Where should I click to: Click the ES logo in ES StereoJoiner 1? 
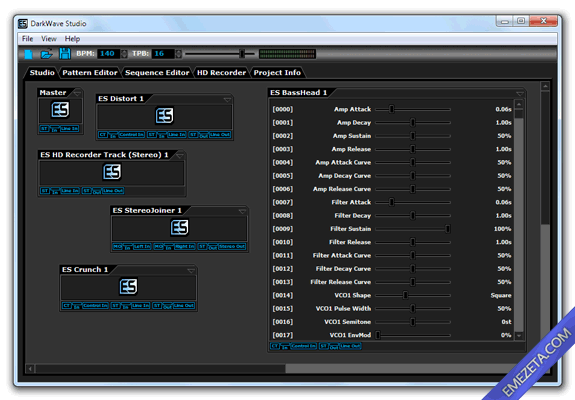179,227
